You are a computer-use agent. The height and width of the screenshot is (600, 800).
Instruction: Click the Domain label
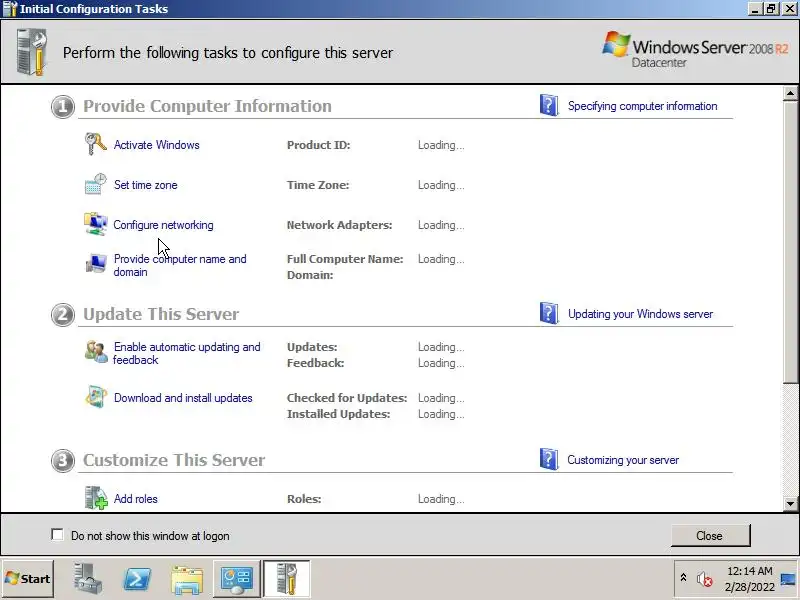point(310,275)
